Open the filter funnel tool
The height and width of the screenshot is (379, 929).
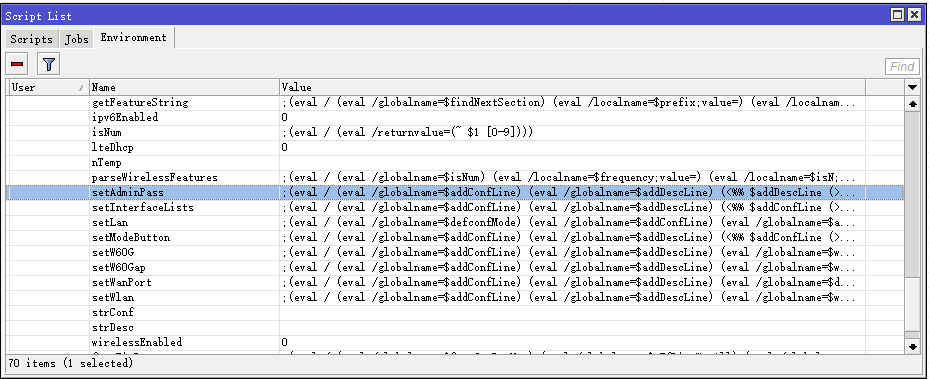pos(49,64)
